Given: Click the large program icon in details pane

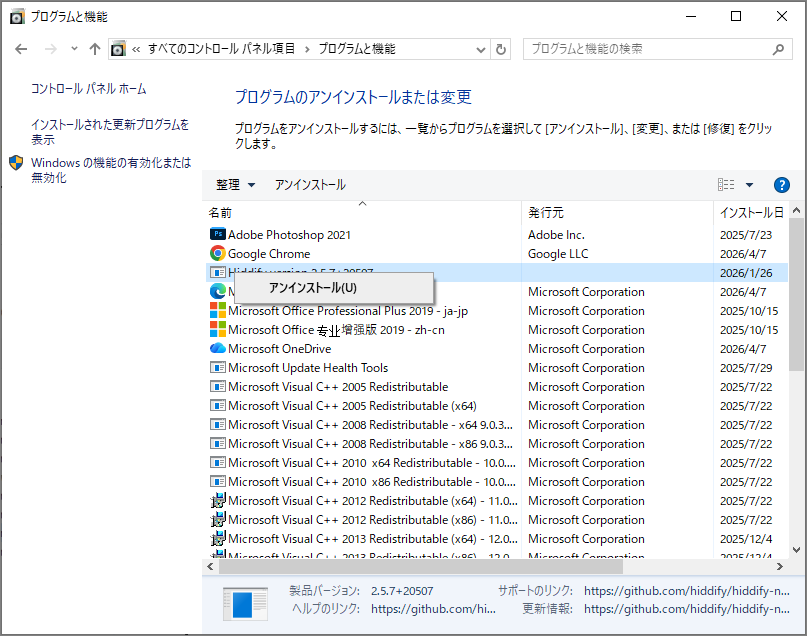Looking at the screenshot, I should tap(245, 604).
